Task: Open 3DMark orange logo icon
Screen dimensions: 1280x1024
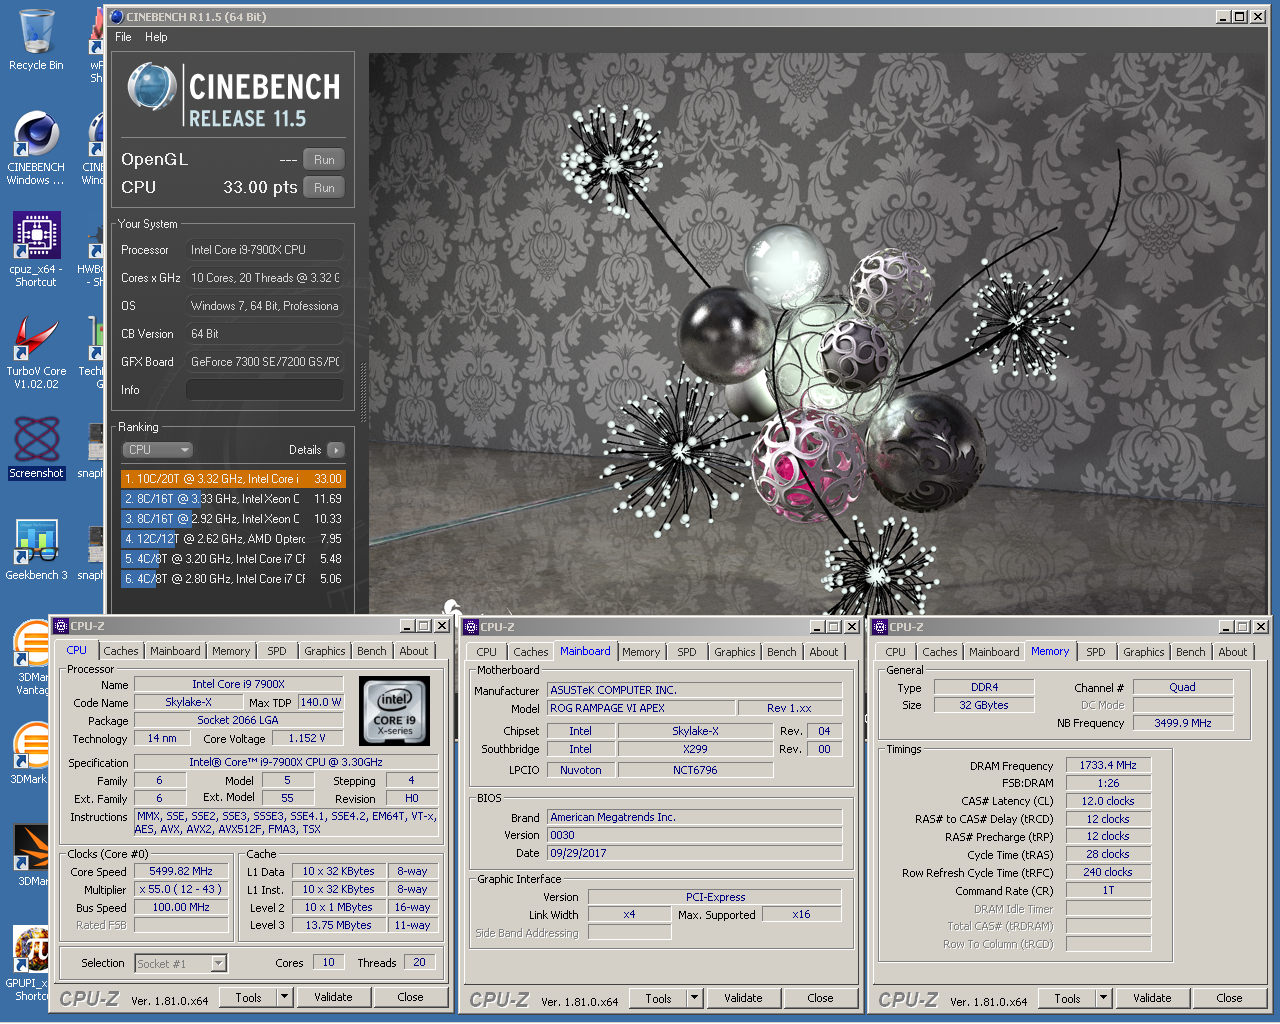Action: click(x=32, y=855)
